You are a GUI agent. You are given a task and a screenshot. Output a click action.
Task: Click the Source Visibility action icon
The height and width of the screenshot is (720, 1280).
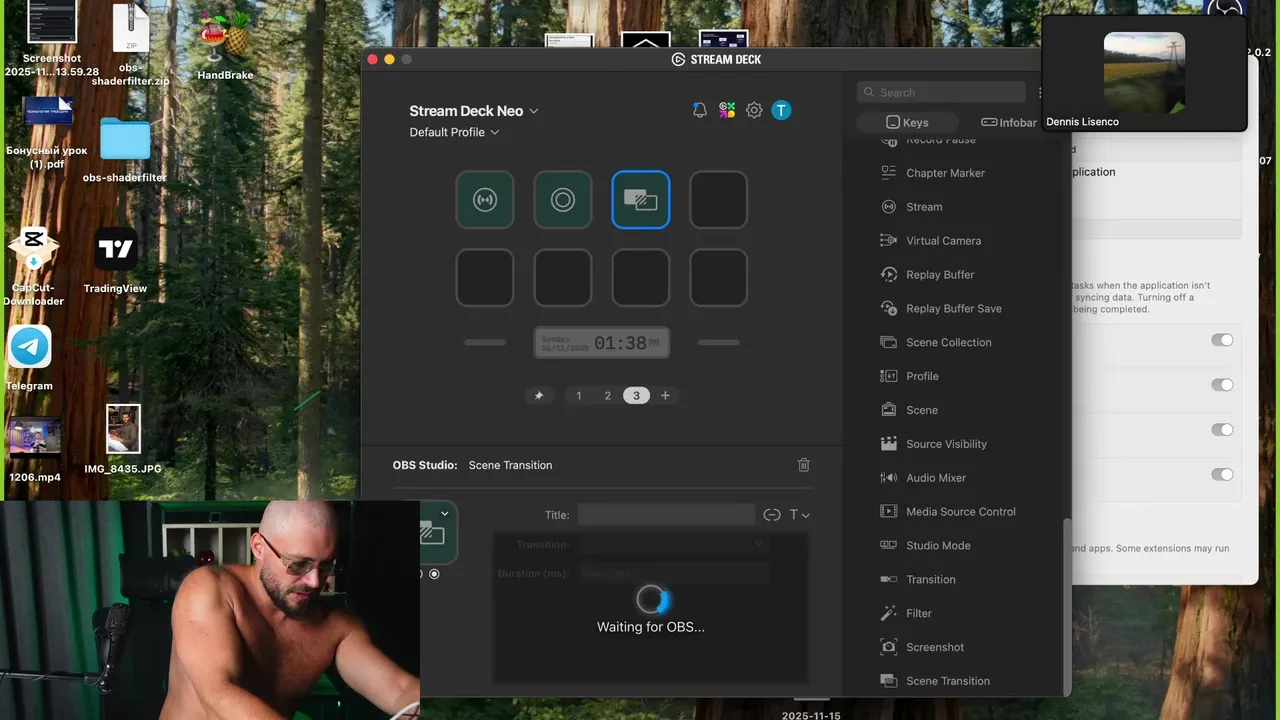click(888, 444)
